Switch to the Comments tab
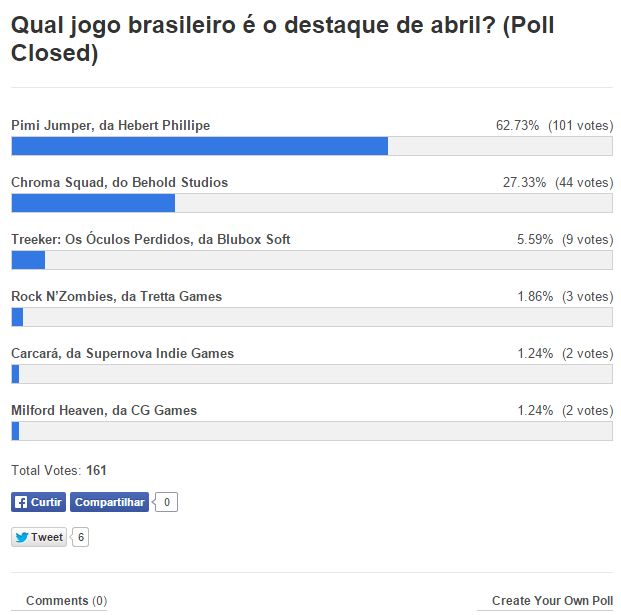This screenshot has height=615, width=621. click(66, 601)
